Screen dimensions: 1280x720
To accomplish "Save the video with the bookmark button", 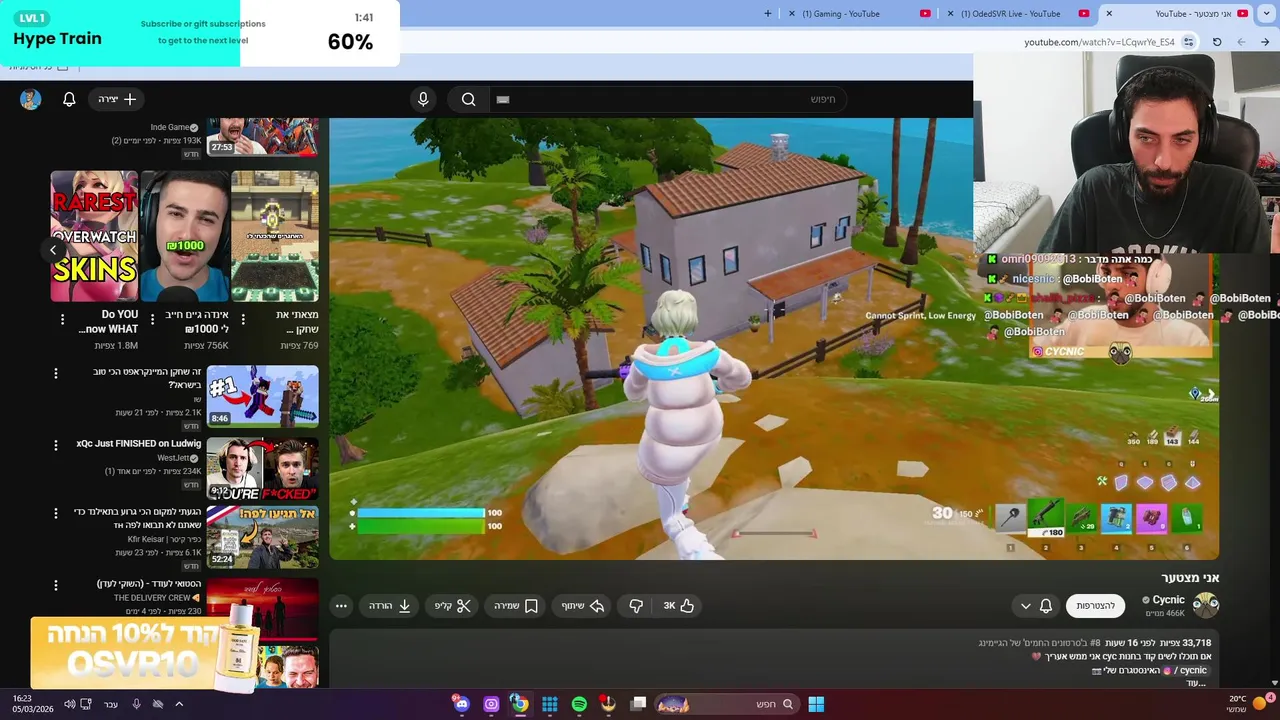I will pyautogui.click(x=516, y=606).
